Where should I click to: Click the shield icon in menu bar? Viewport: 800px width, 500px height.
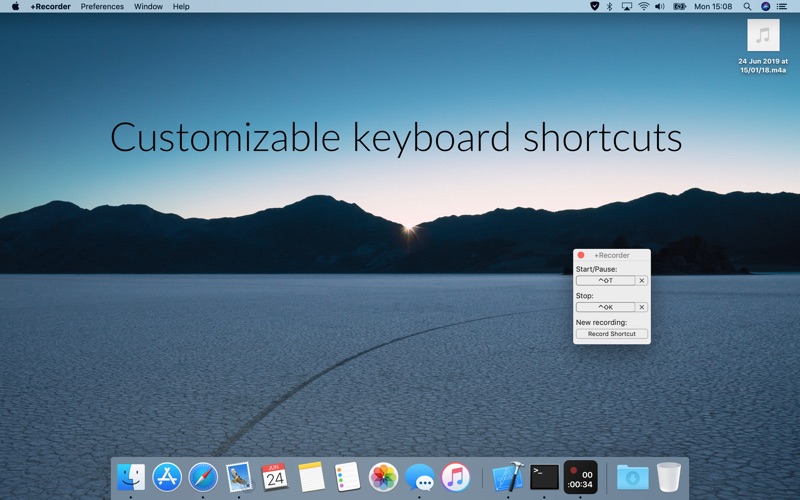[594, 6]
